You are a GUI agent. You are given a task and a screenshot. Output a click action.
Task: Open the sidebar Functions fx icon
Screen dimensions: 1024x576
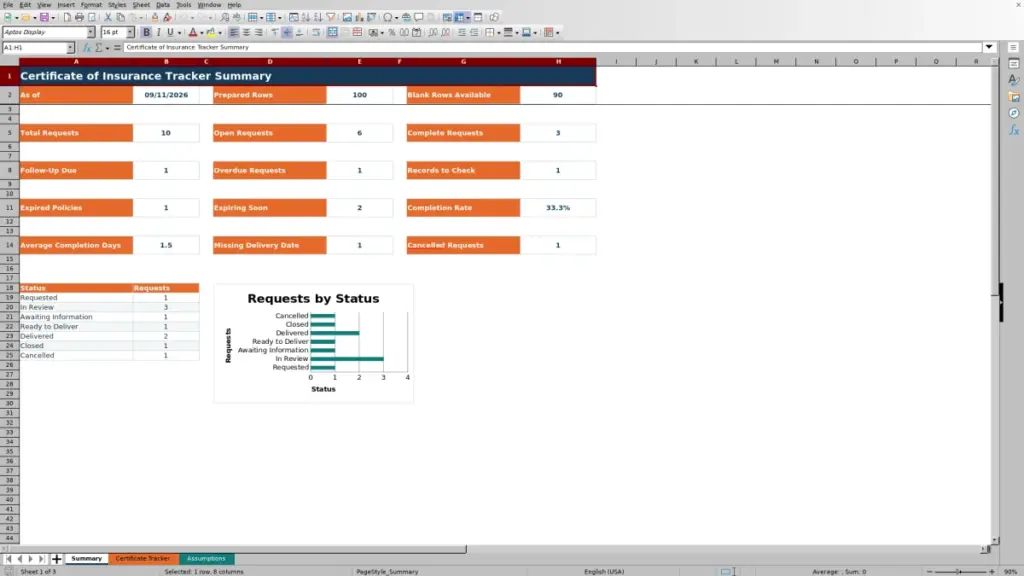(x=1014, y=130)
